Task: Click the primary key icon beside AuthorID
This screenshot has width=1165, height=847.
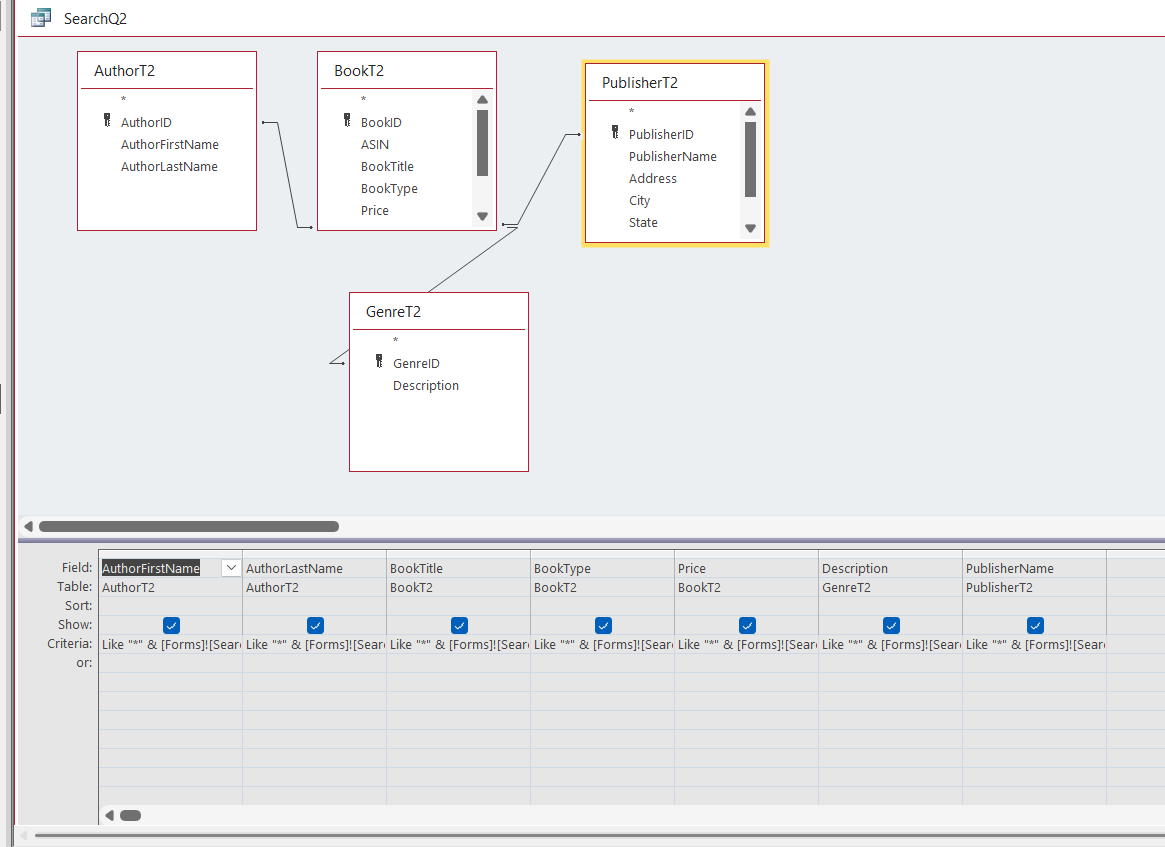Action: 107,121
